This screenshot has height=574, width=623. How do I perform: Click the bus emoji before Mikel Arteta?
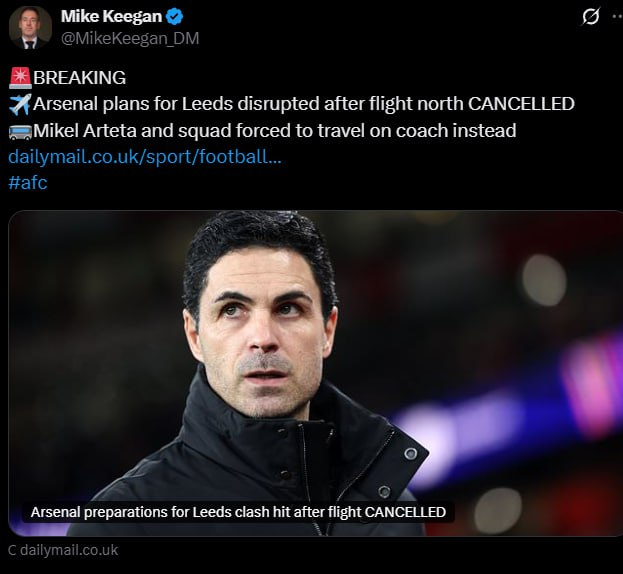19,130
